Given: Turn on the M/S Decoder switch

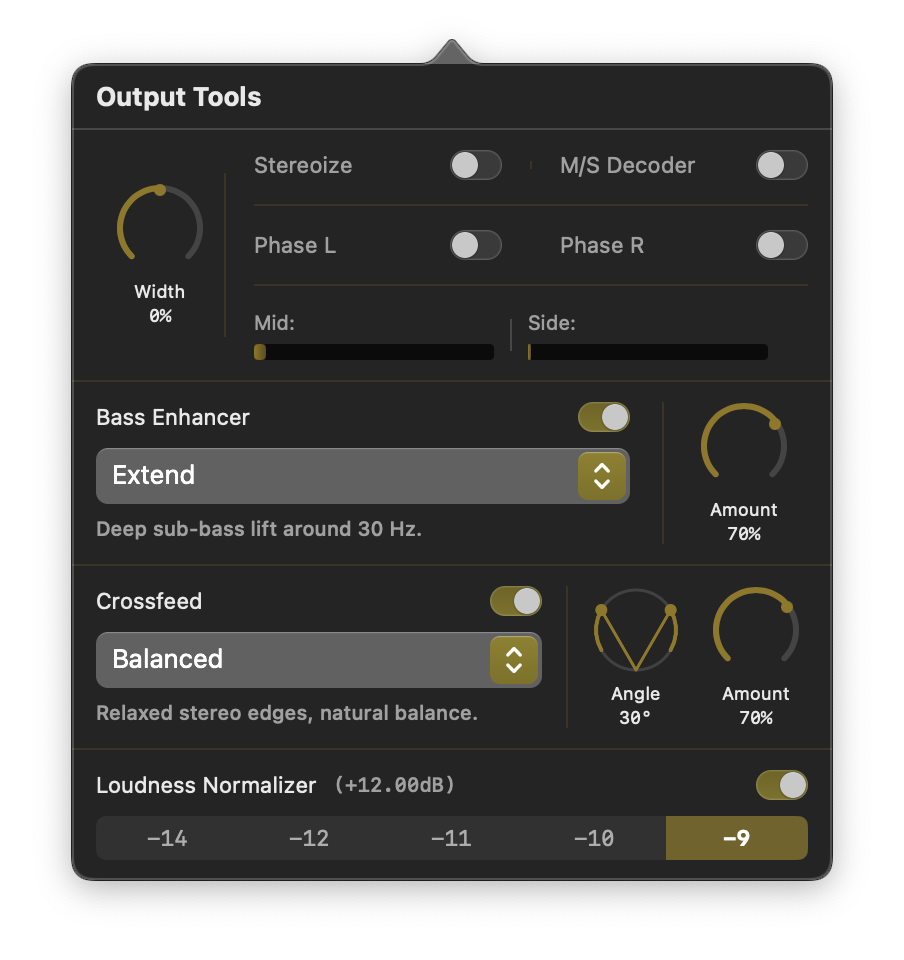Looking at the screenshot, I should pos(781,165).
